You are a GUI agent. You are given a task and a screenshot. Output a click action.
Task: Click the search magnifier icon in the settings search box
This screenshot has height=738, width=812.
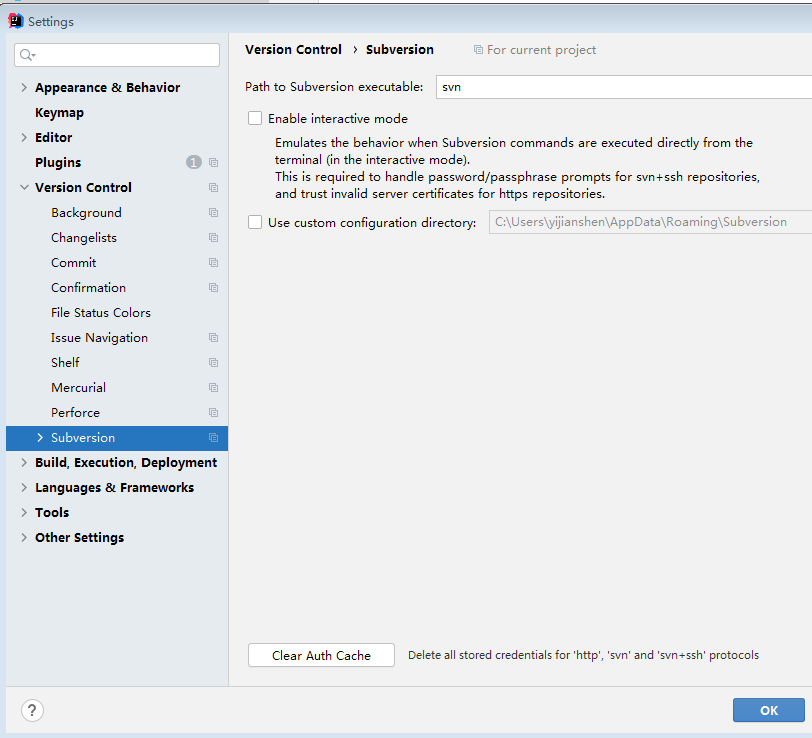coord(26,54)
